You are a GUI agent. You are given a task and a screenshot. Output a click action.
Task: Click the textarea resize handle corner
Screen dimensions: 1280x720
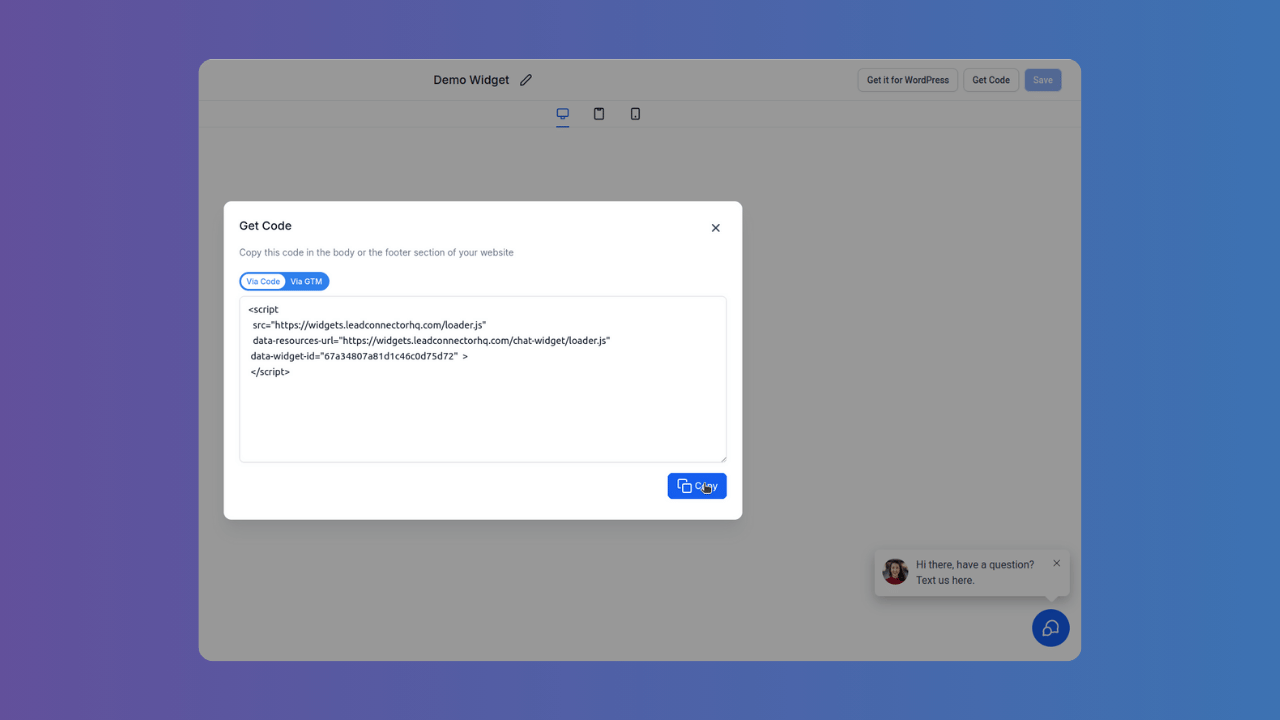pyautogui.click(x=722, y=457)
